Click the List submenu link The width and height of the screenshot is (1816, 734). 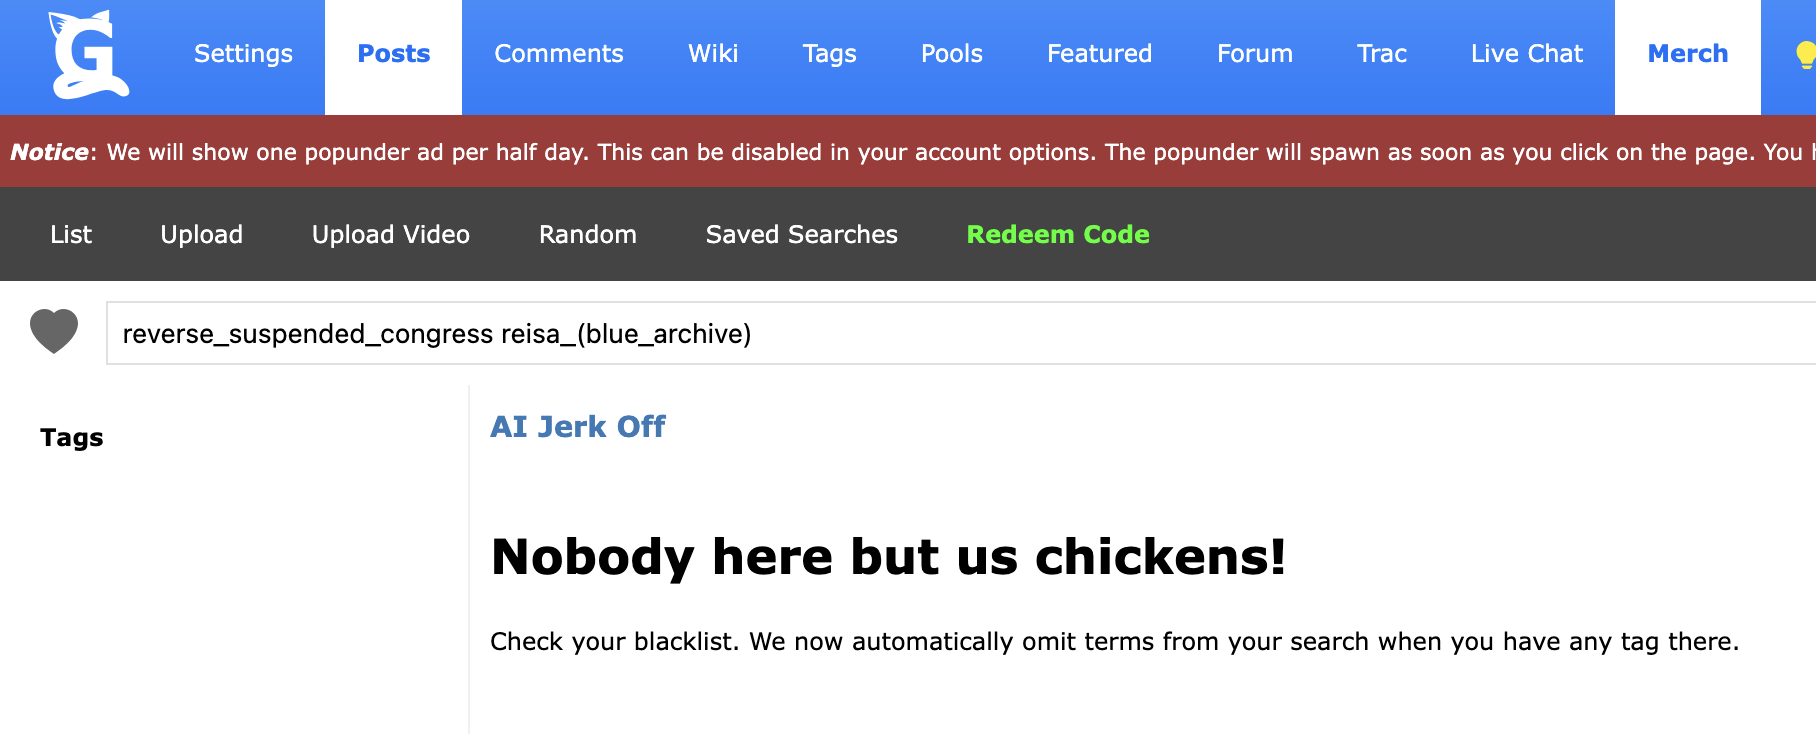pos(71,234)
